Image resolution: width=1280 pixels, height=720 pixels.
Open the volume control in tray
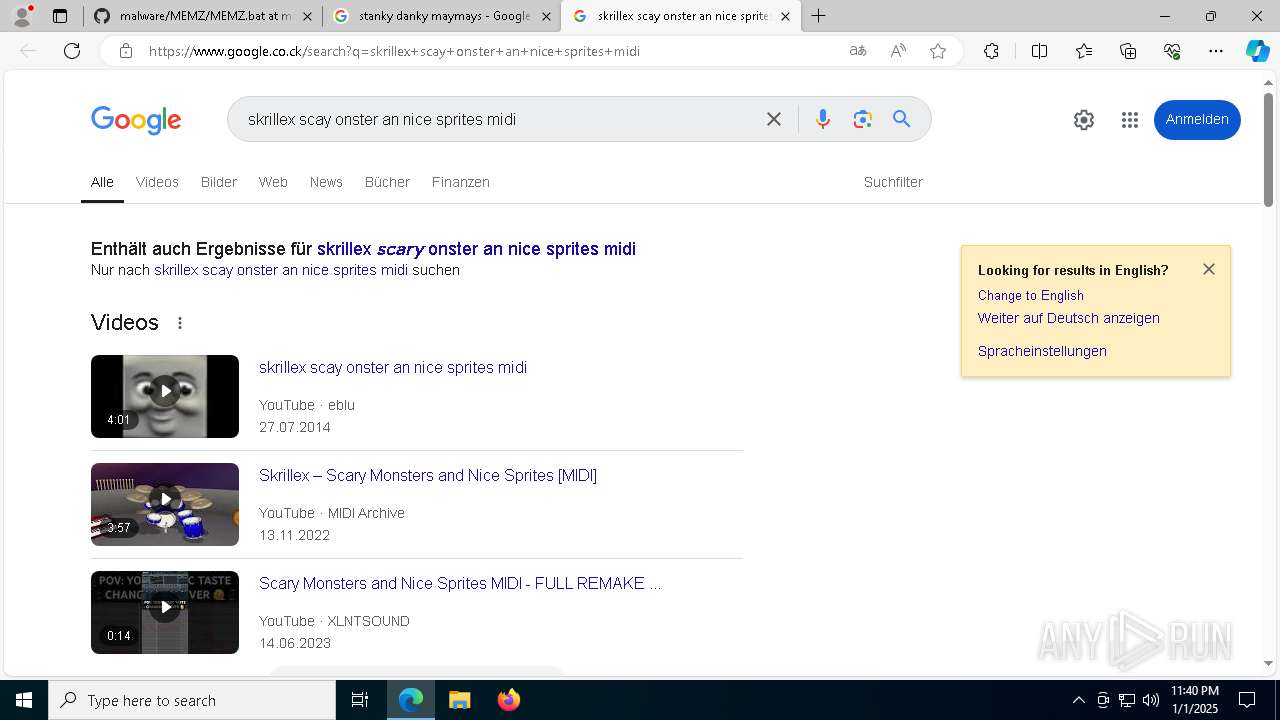point(1151,700)
